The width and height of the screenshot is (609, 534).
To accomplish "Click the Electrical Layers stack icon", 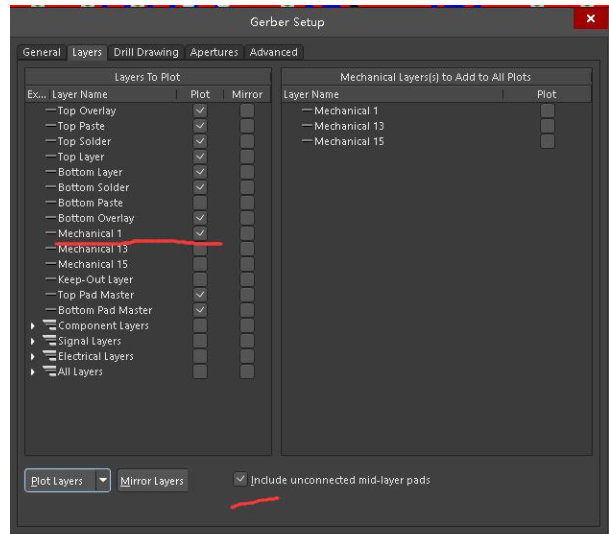I will tap(49, 355).
